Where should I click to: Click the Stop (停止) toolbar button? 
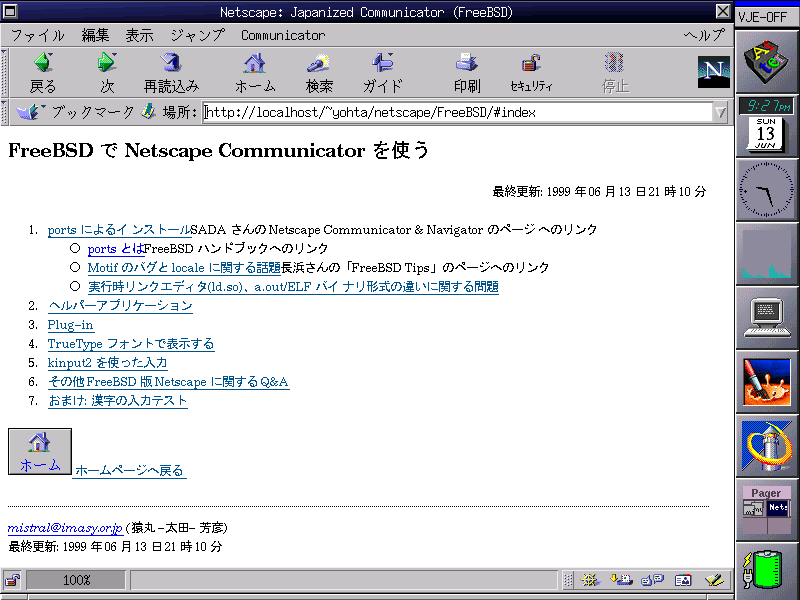point(615,72)
